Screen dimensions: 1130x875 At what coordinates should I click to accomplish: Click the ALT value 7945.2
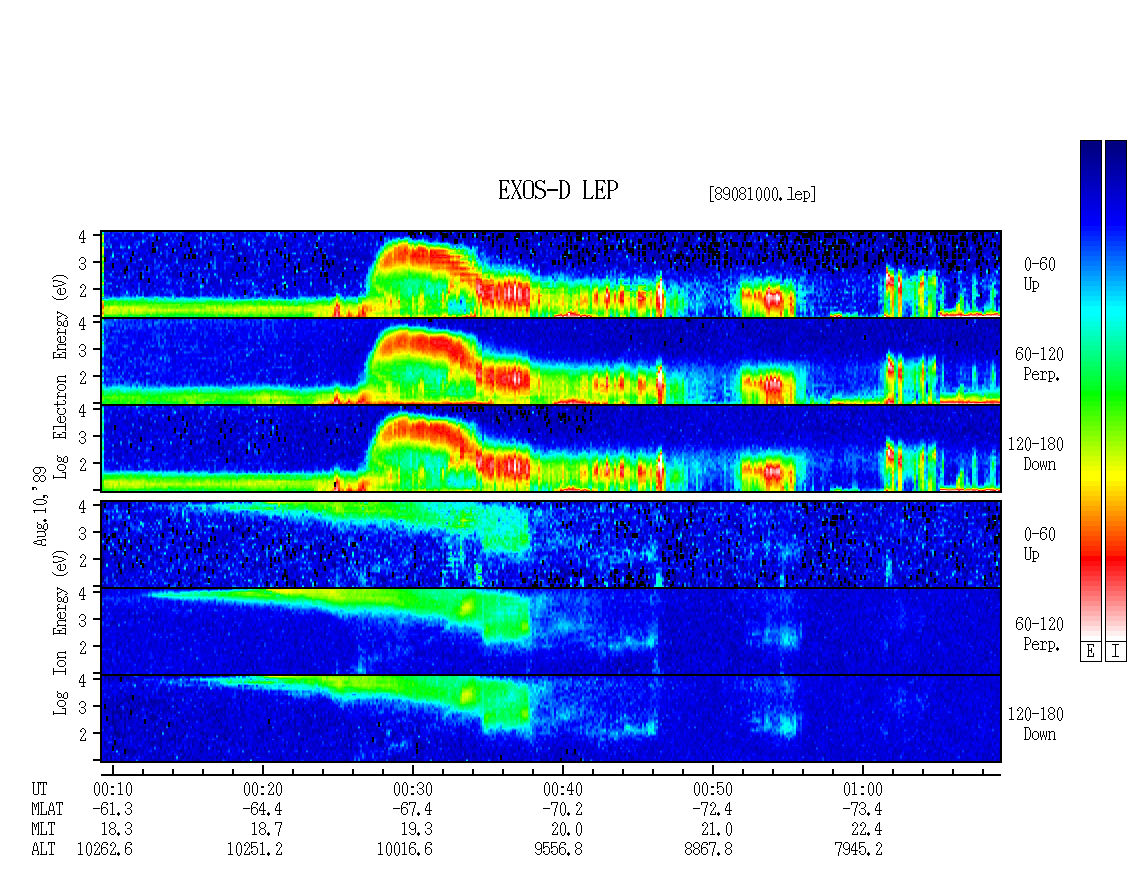[858, 850]
